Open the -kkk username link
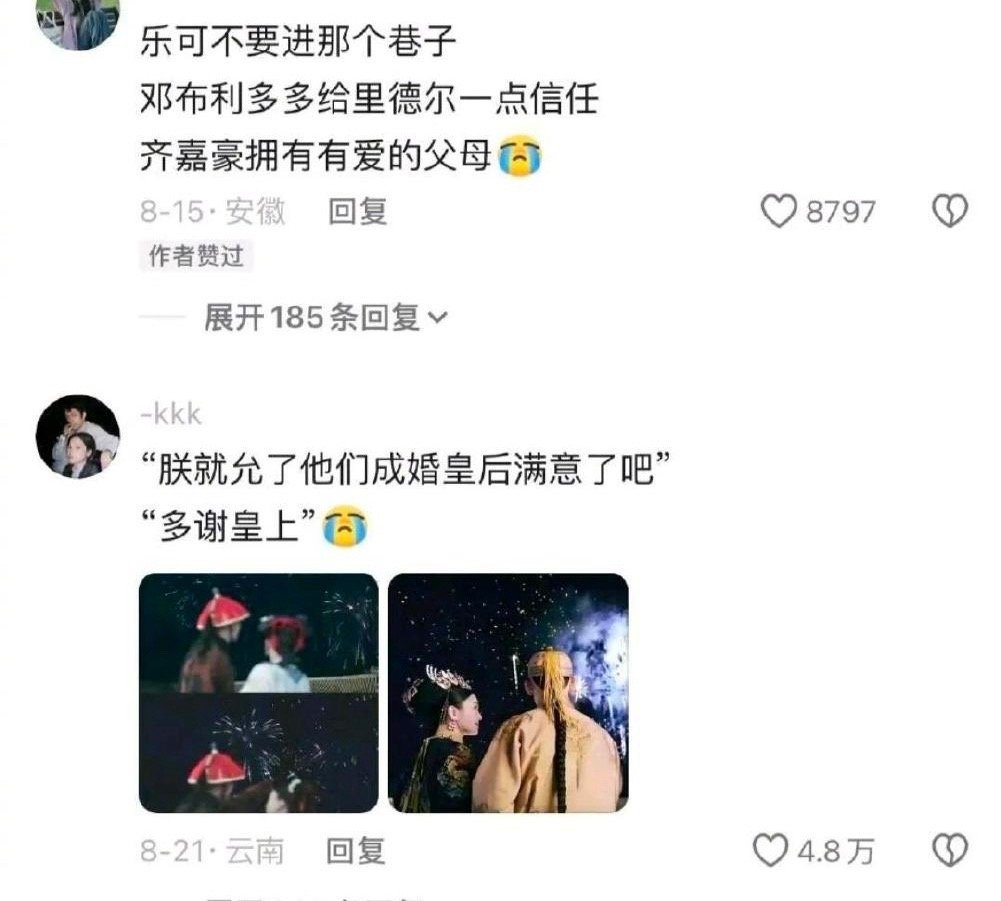 pyautogui.click(x=171, y=414)
